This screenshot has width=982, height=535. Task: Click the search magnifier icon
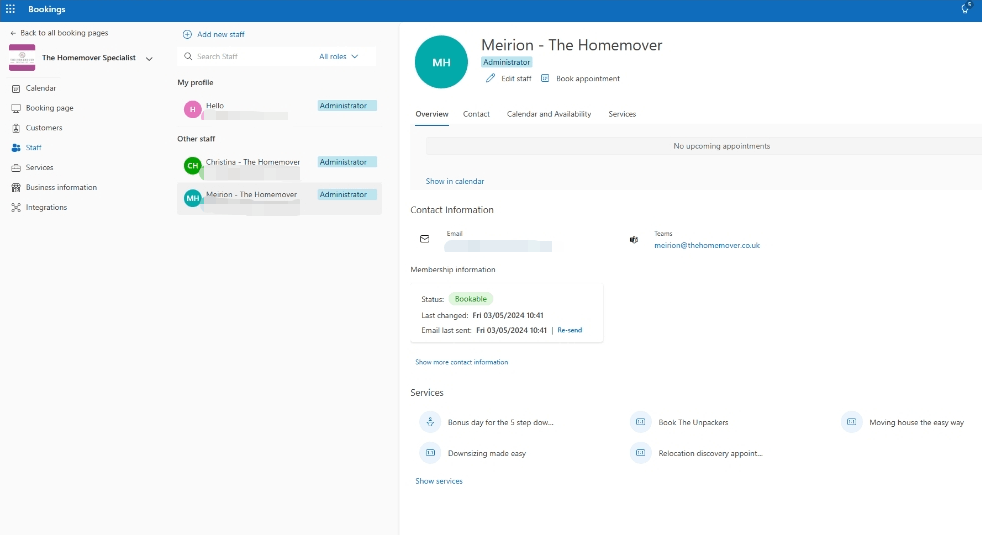(188, 56)
